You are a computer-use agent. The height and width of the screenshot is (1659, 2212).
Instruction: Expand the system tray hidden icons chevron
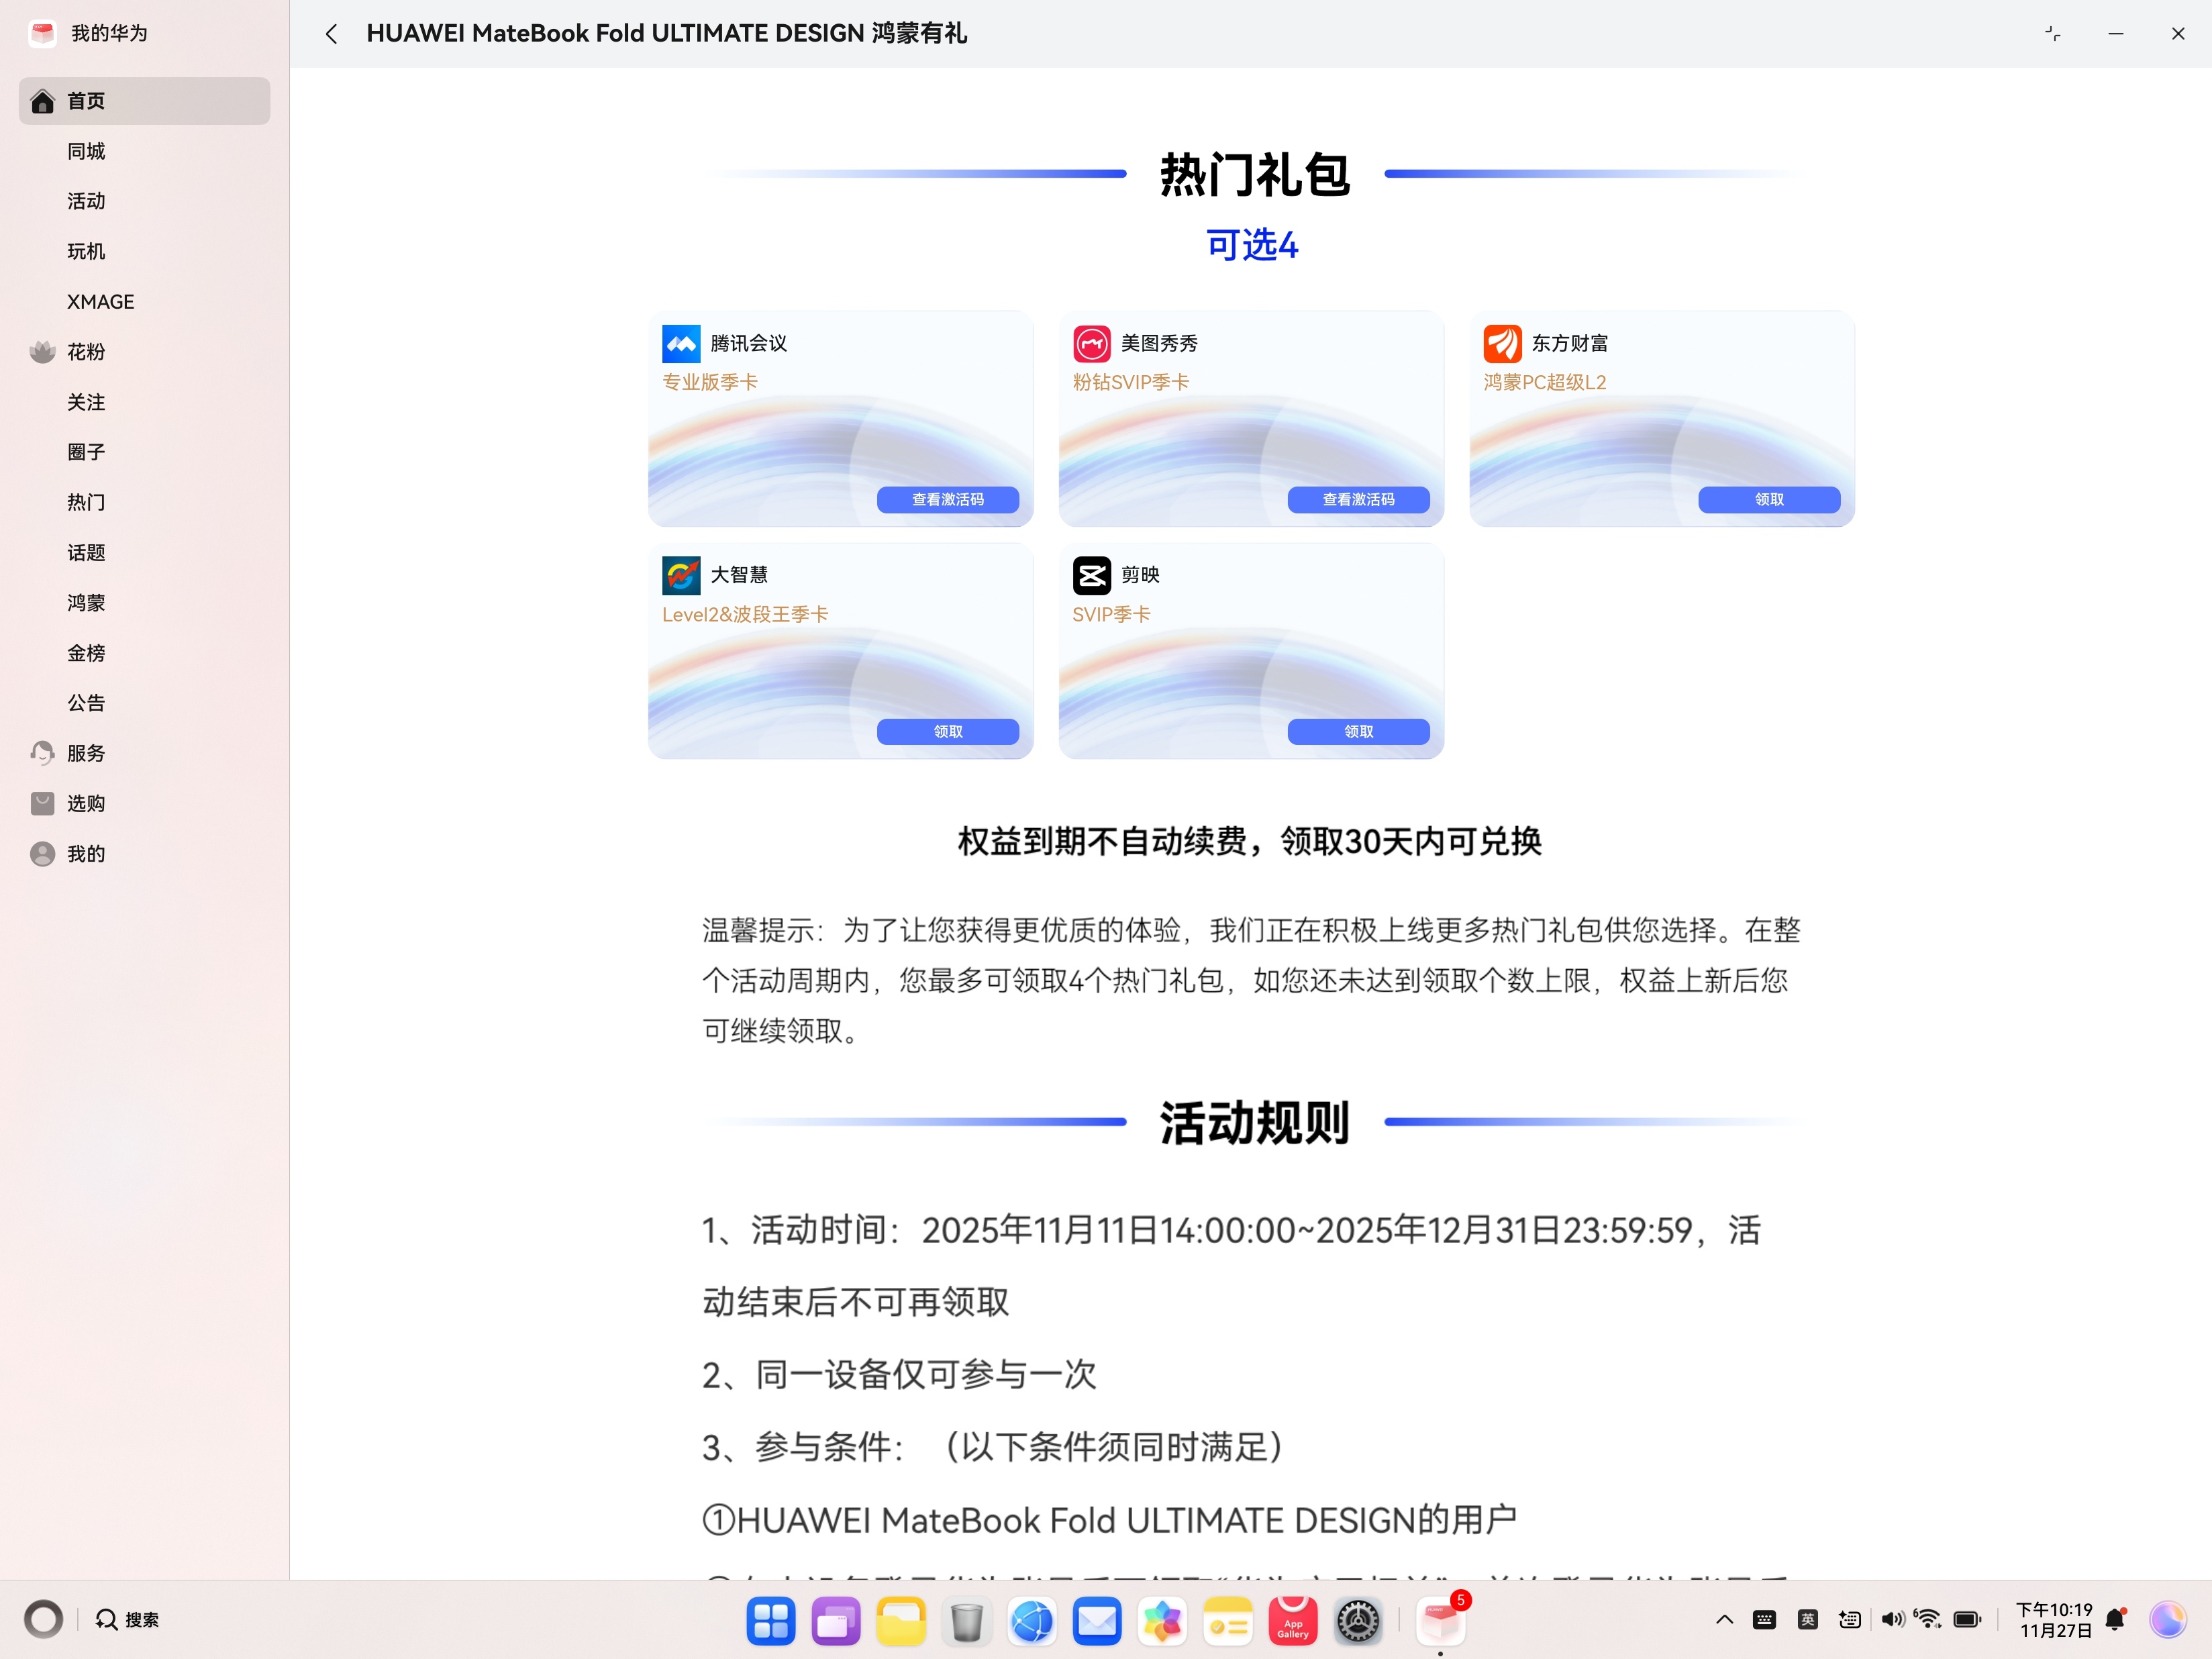[x=1724, y=1619]
